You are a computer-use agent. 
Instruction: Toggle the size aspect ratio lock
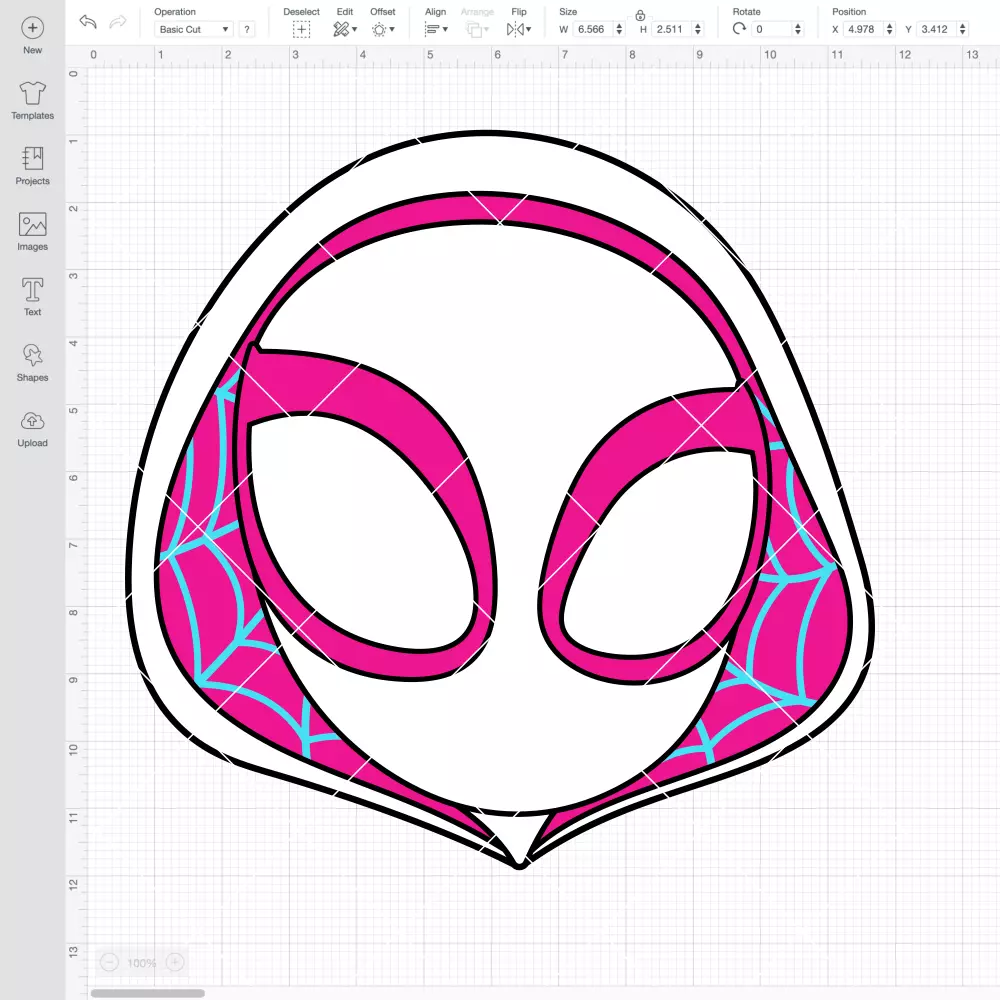(640, 16)
